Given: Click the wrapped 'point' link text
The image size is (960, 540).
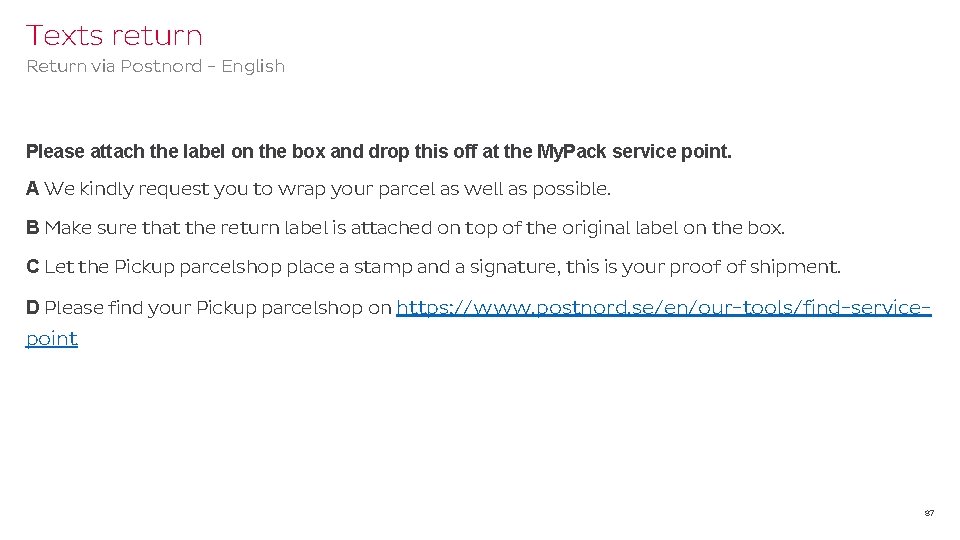Looking at the screenshot, I should click(x=52, y=338).
